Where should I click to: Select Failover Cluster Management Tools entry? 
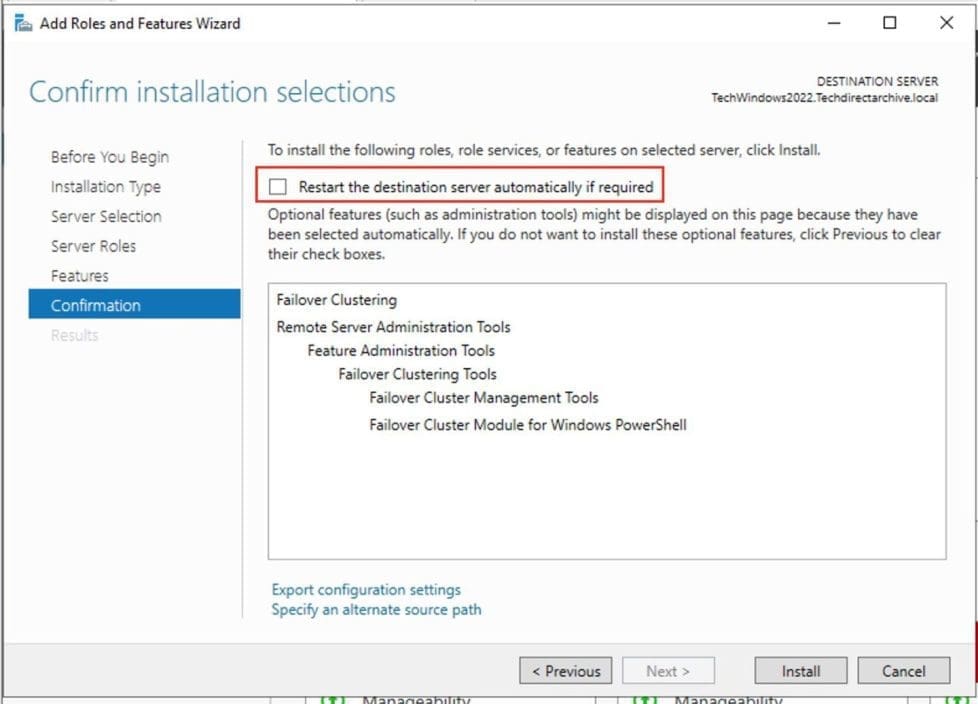tap(483, 398)
